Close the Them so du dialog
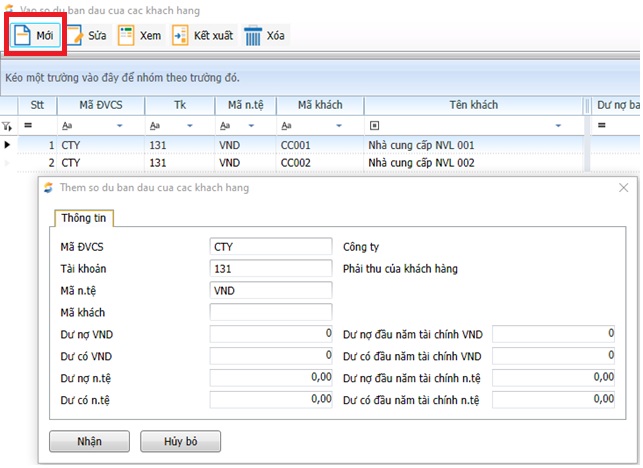 (624, 187)
